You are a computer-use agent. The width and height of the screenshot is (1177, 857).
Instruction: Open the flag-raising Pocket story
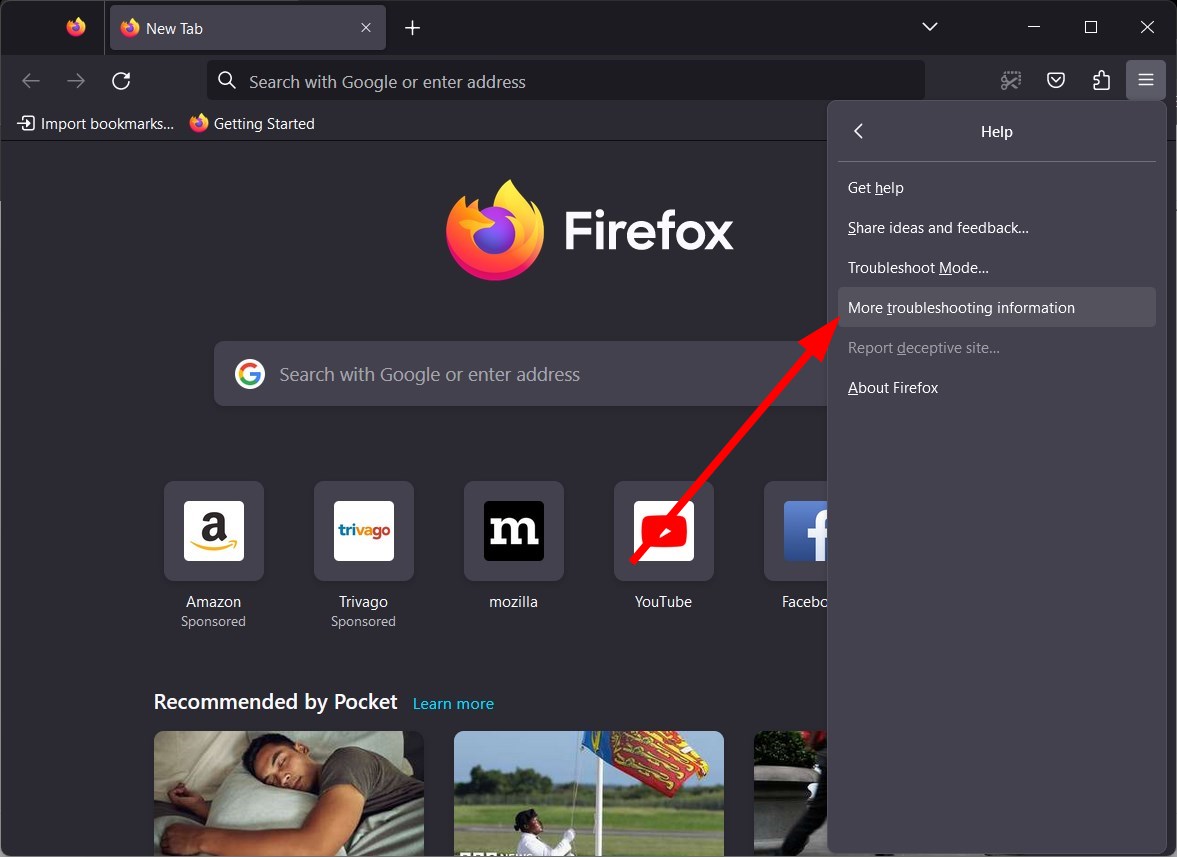(x=589, y=793)
